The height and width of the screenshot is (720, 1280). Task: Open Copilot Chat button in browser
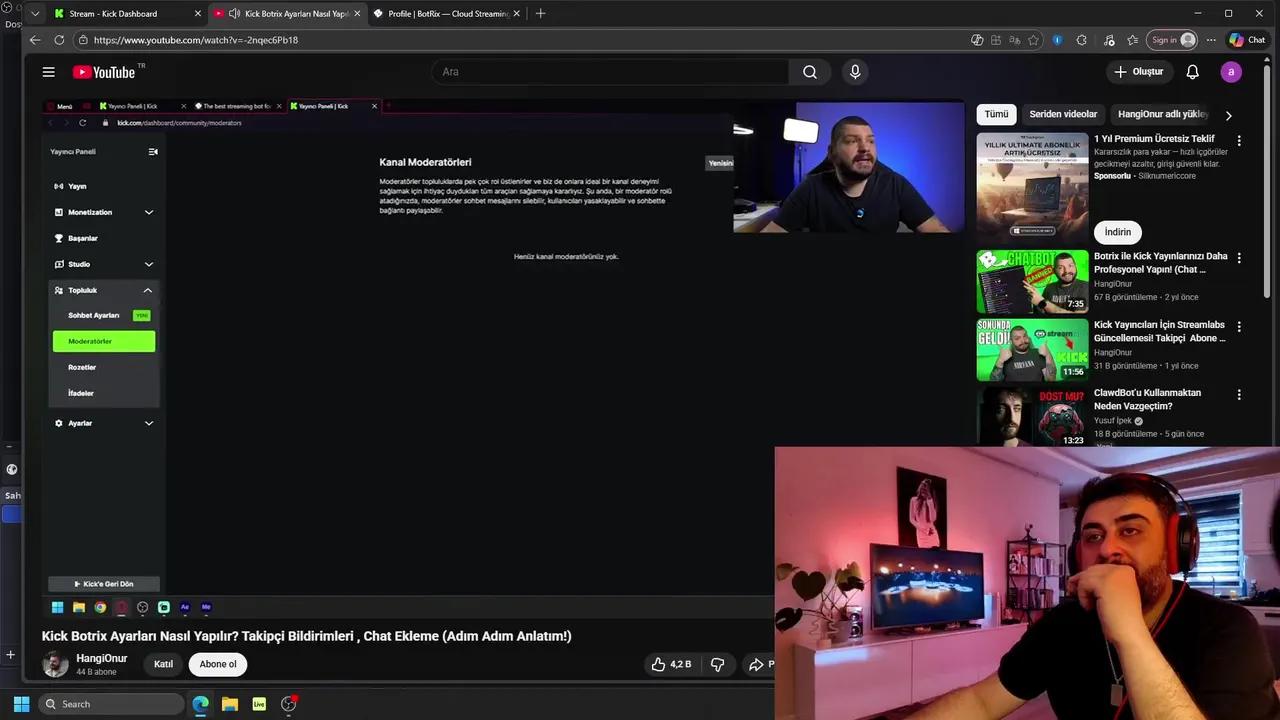tap(1247, 40)
